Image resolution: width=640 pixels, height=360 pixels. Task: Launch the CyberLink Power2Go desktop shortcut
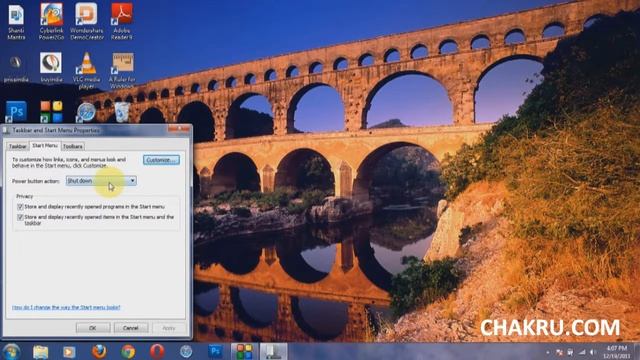pos(51,22)
